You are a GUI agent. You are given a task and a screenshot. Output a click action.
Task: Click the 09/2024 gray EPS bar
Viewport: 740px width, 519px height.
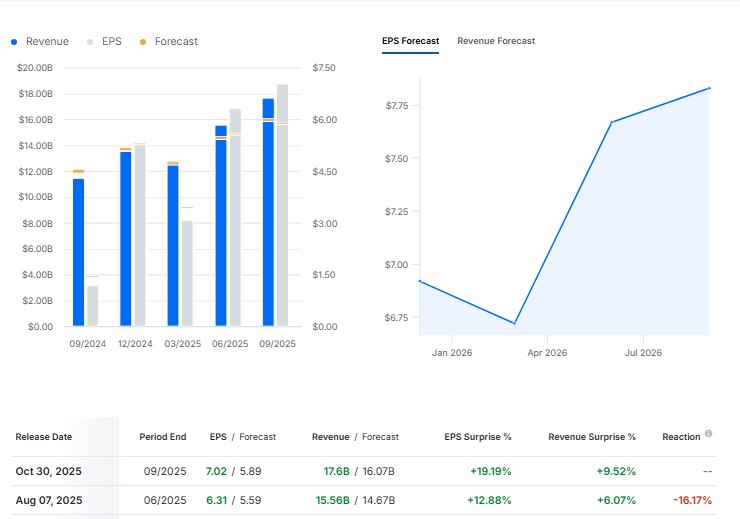[93, 305]
